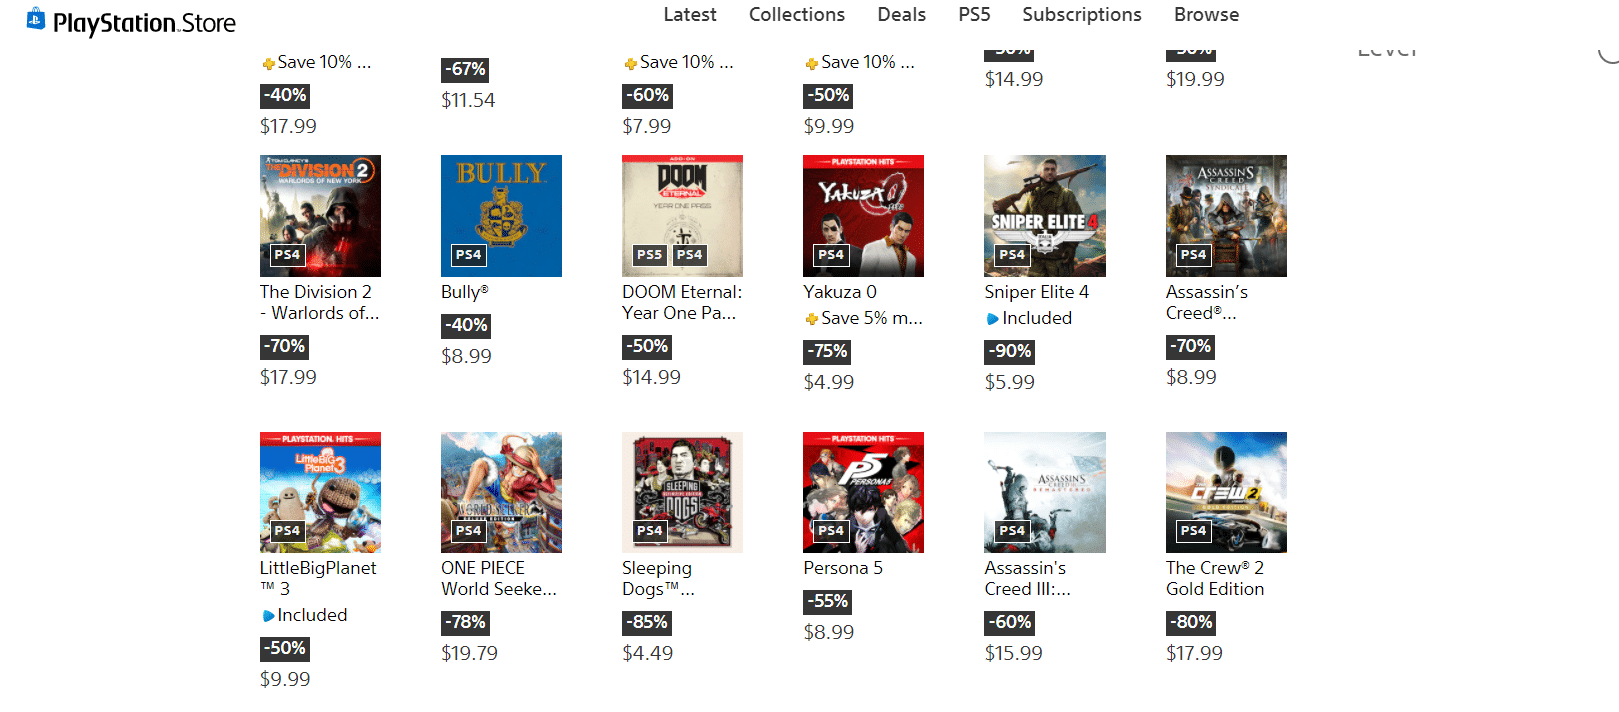Screen dimensions: 1619x712
Task: Click the PS4 badge on Bully cover
Action: point(469,255)
